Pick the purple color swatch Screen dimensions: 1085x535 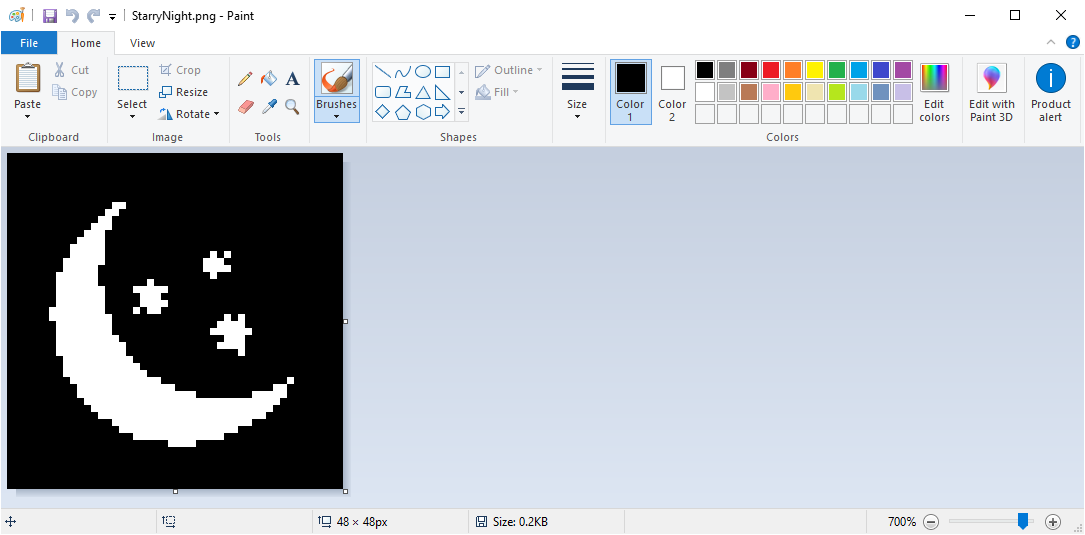902,70
